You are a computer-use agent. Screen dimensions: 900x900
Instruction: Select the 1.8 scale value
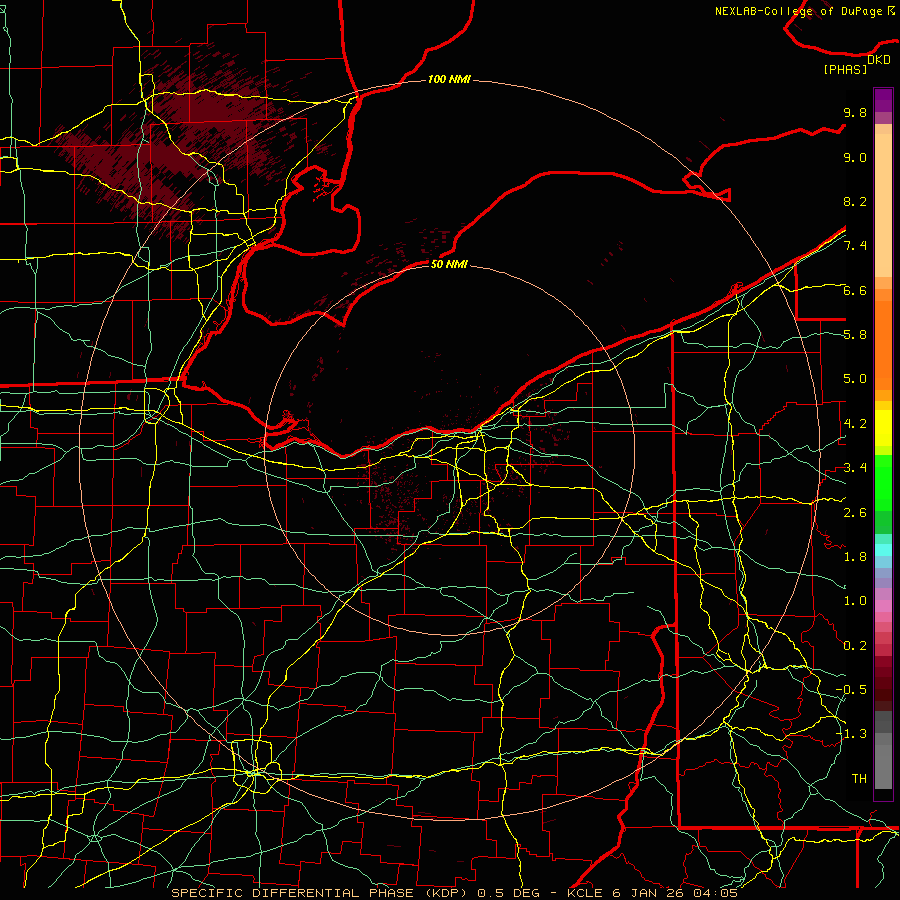(x=855, y=557)
